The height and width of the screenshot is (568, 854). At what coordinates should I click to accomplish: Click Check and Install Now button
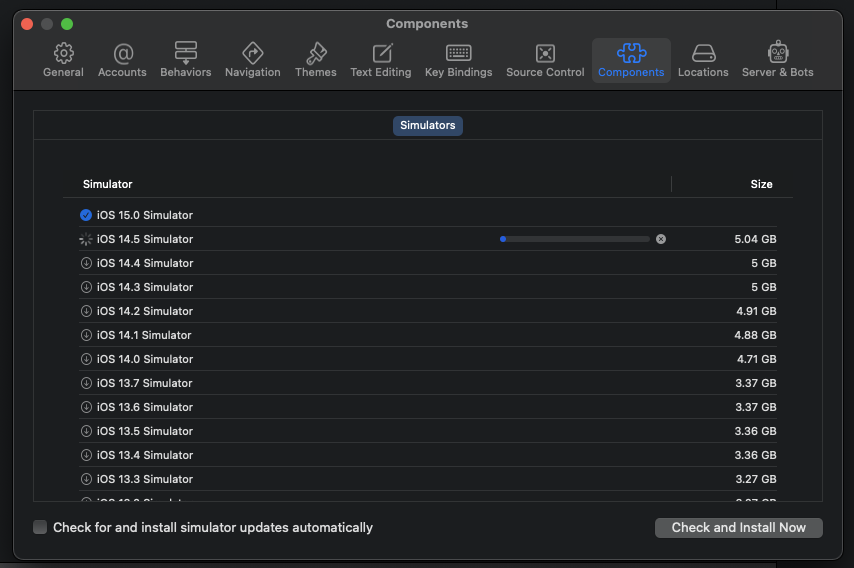739,528
